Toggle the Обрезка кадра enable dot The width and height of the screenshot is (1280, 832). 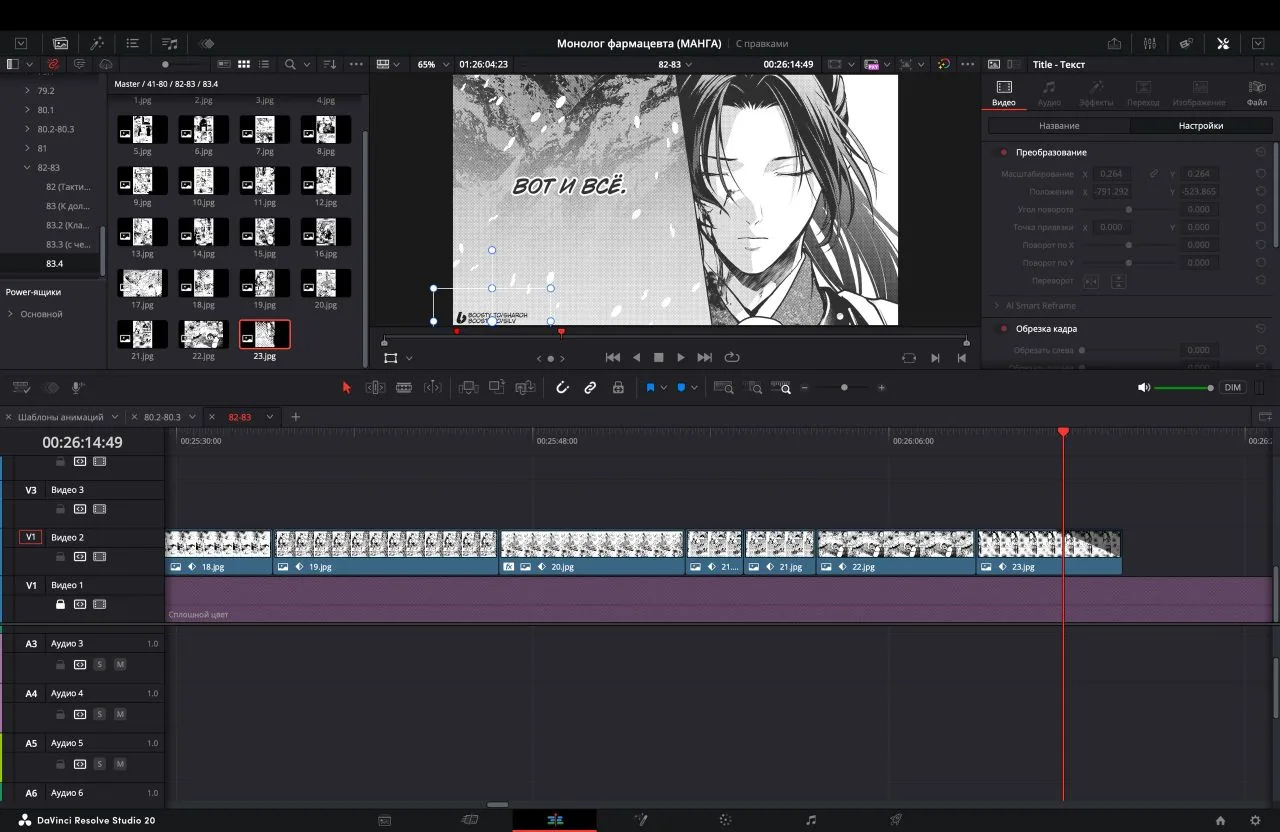point(1003,328)
